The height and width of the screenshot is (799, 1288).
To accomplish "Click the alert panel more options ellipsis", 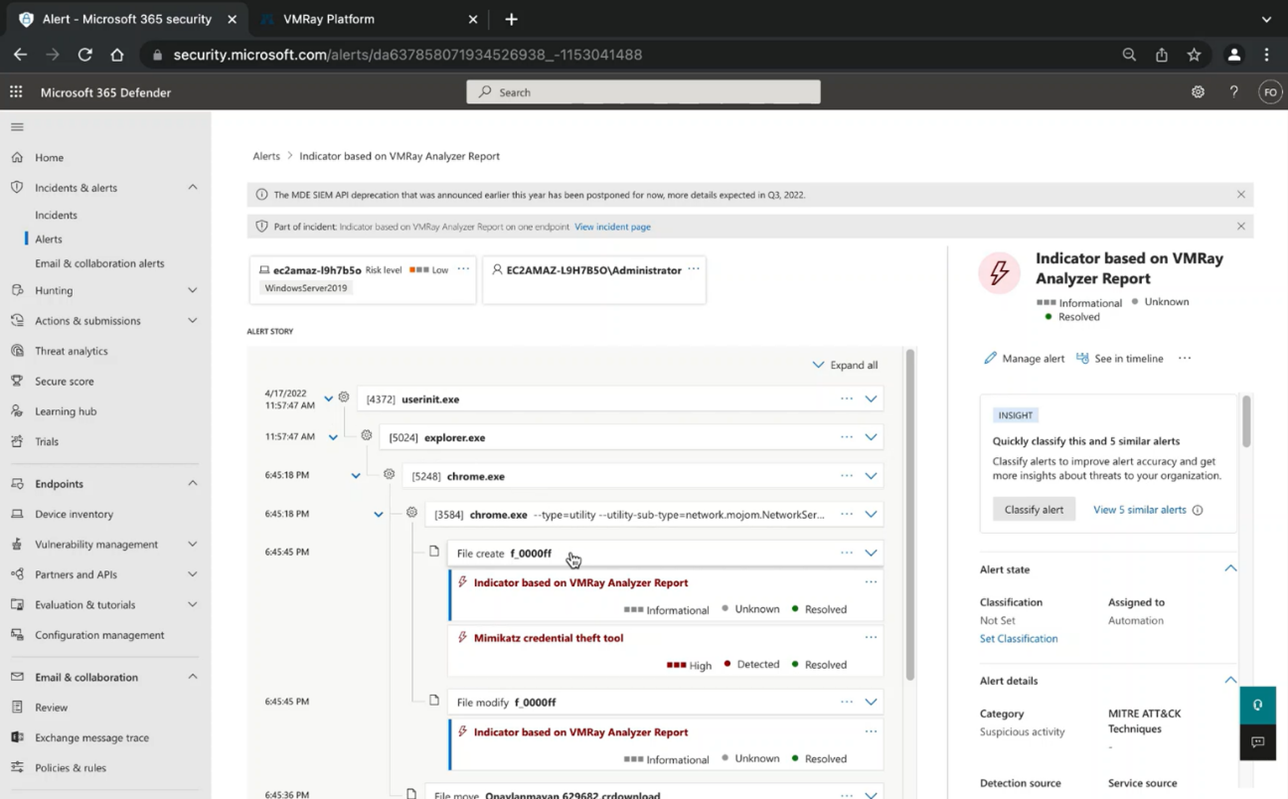I will [x=1184, y=358].
